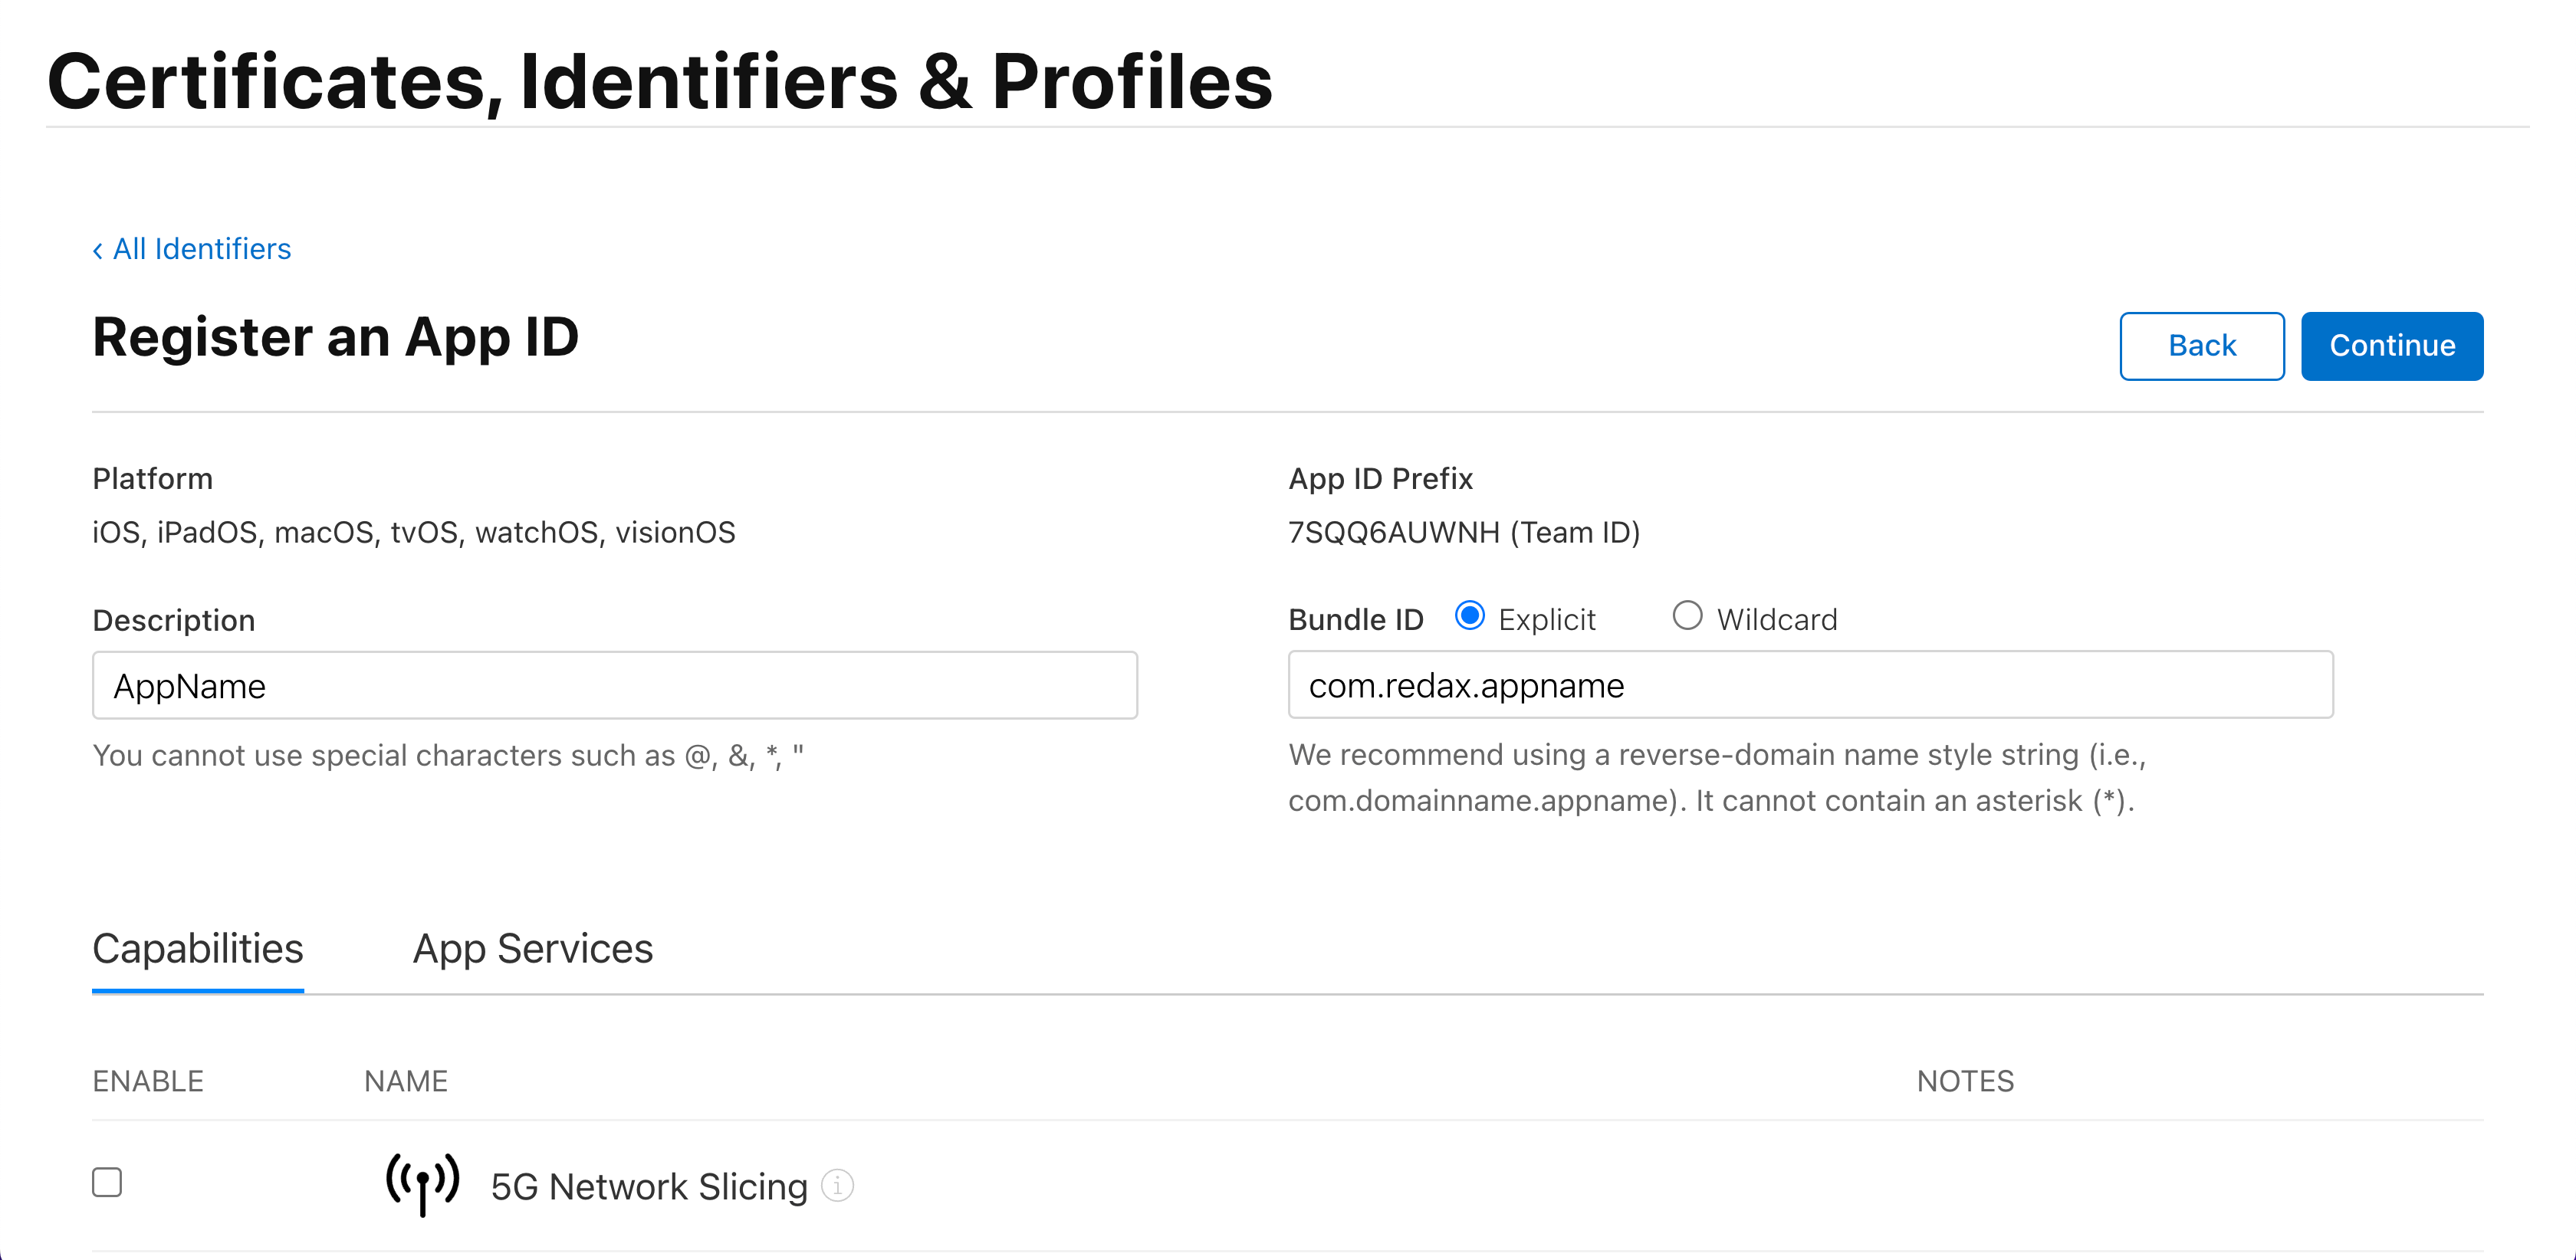Screen dimensions: 2576x1260
Task: Click the NAME column header
Action: [x=406, y=1081]
